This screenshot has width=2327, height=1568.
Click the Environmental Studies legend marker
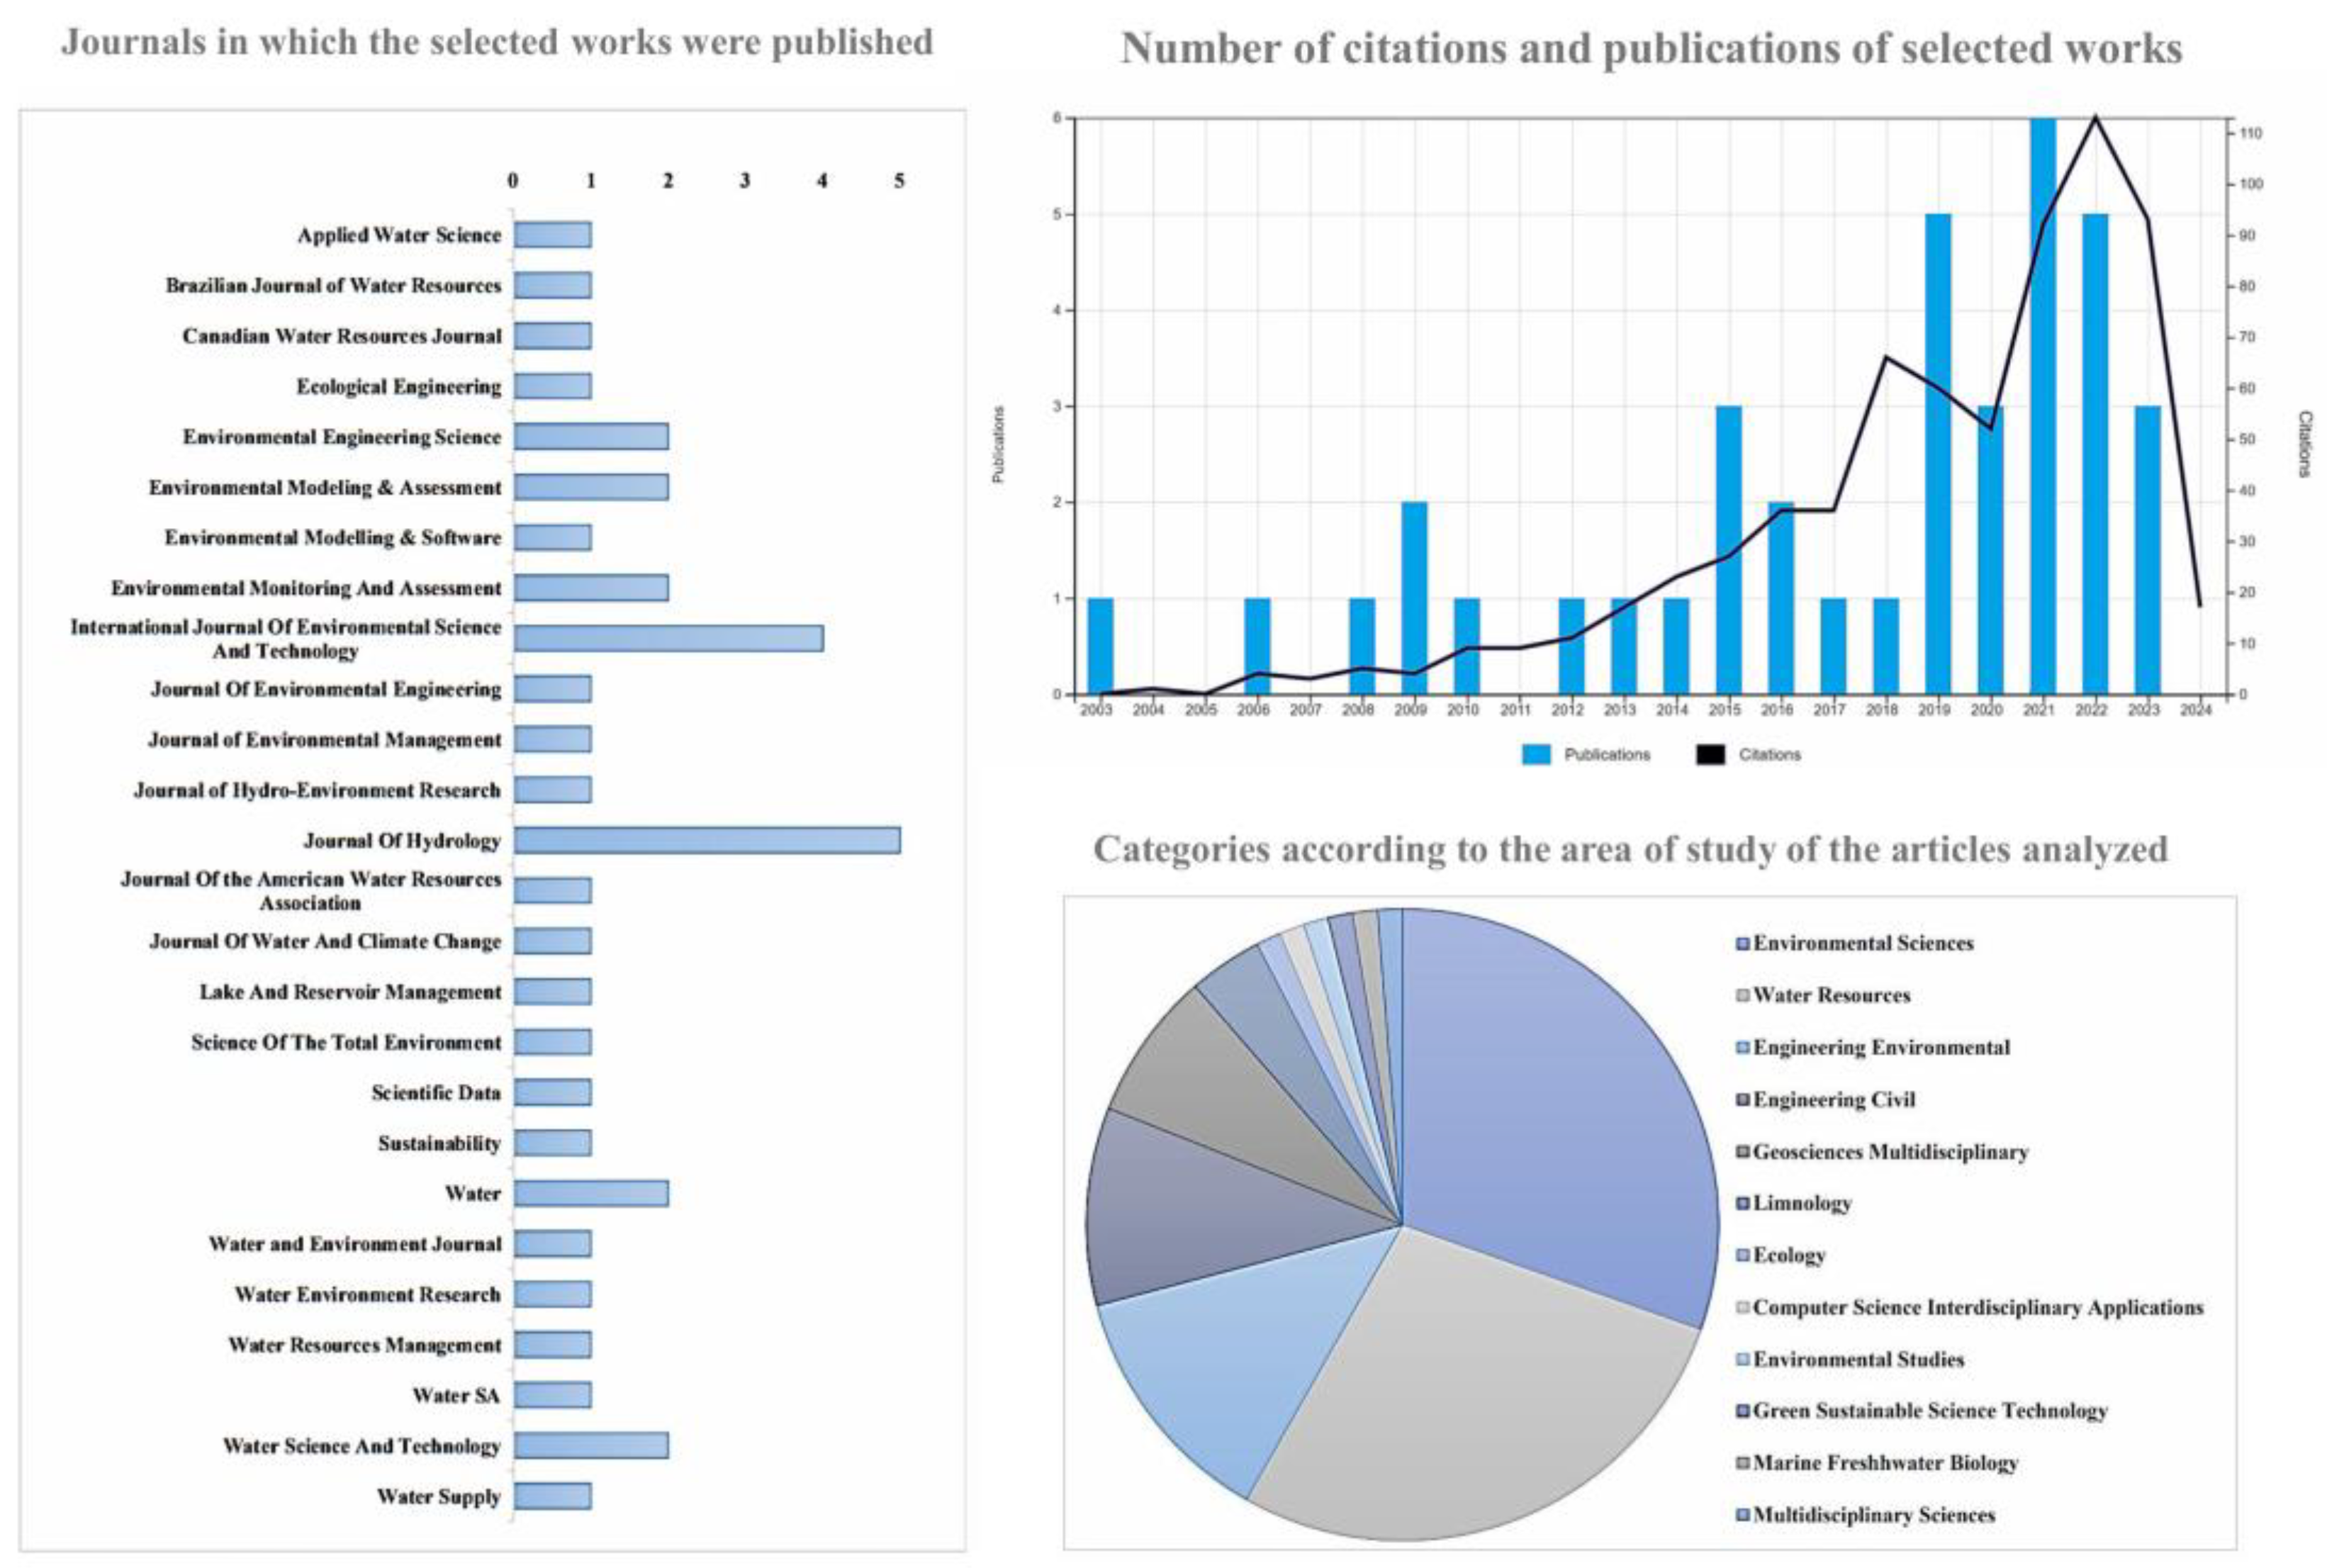1743,1359
